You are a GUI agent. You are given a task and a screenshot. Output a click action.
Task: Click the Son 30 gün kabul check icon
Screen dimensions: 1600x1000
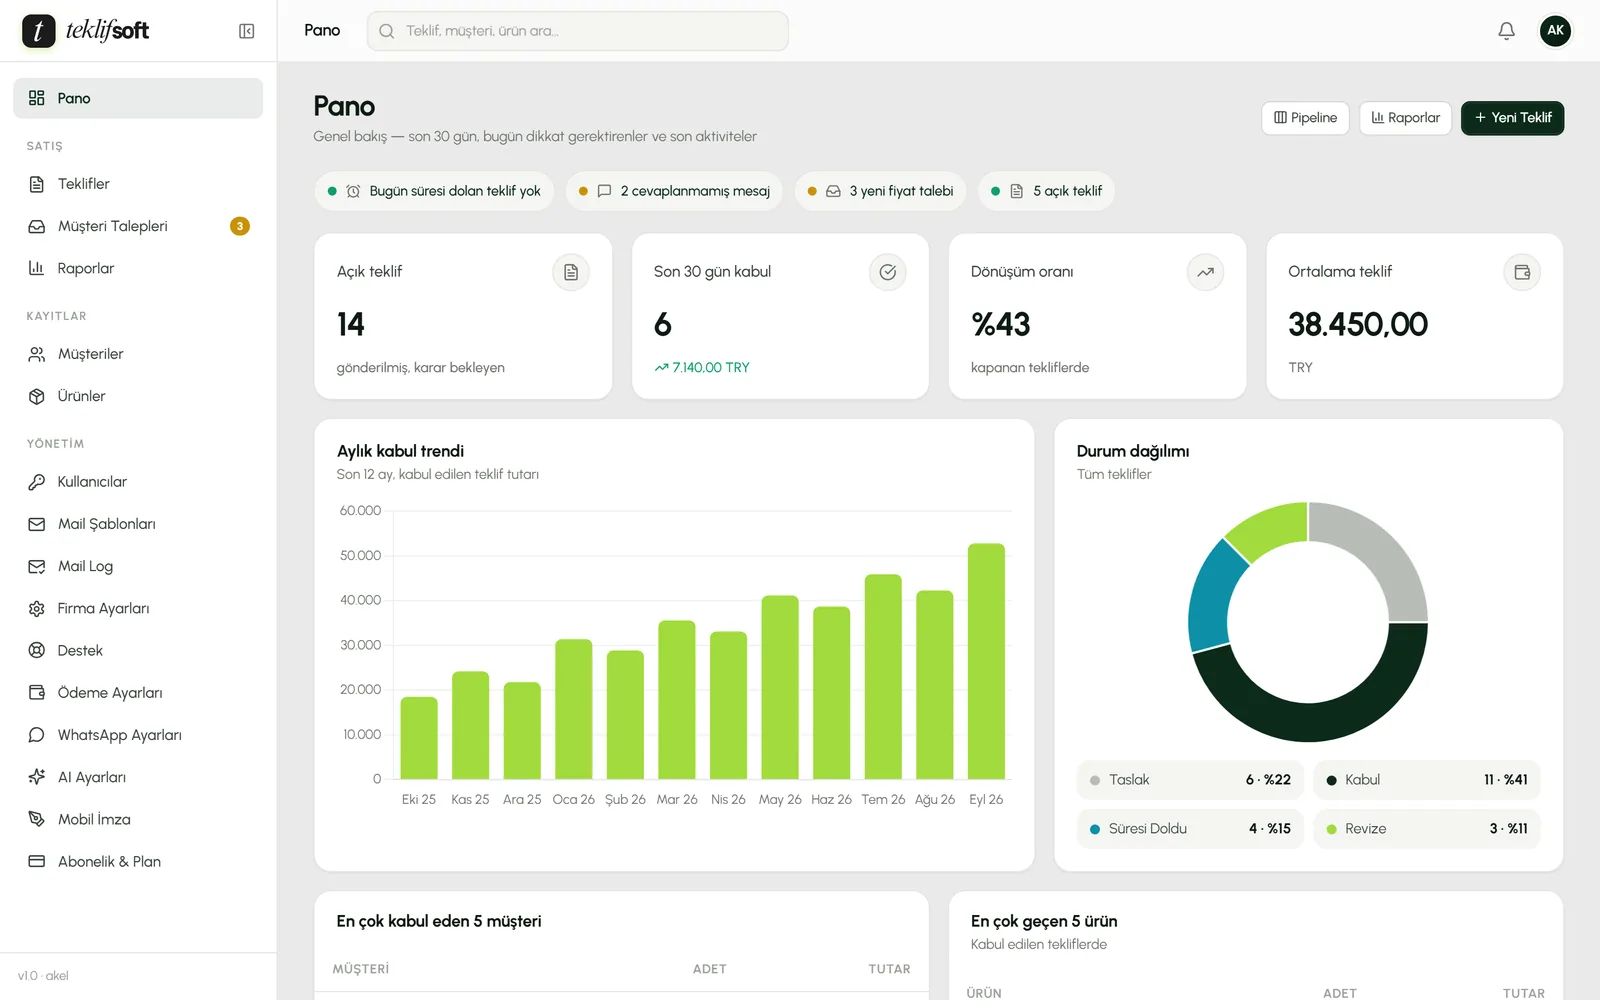tap(888, 272)
